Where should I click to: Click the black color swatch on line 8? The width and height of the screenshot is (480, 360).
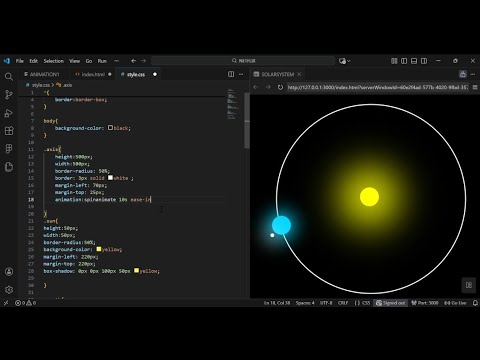point(110,128)
